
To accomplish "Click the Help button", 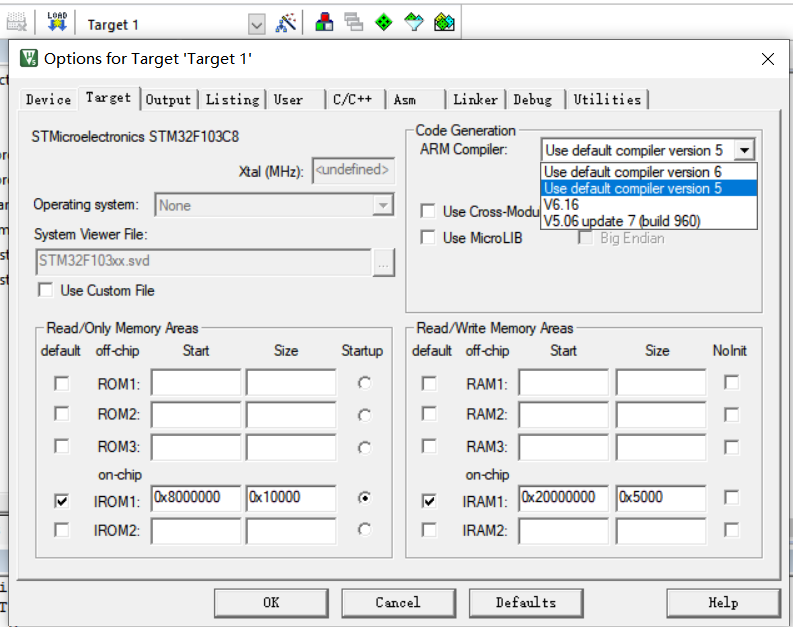I will click(x=723, y=603).
